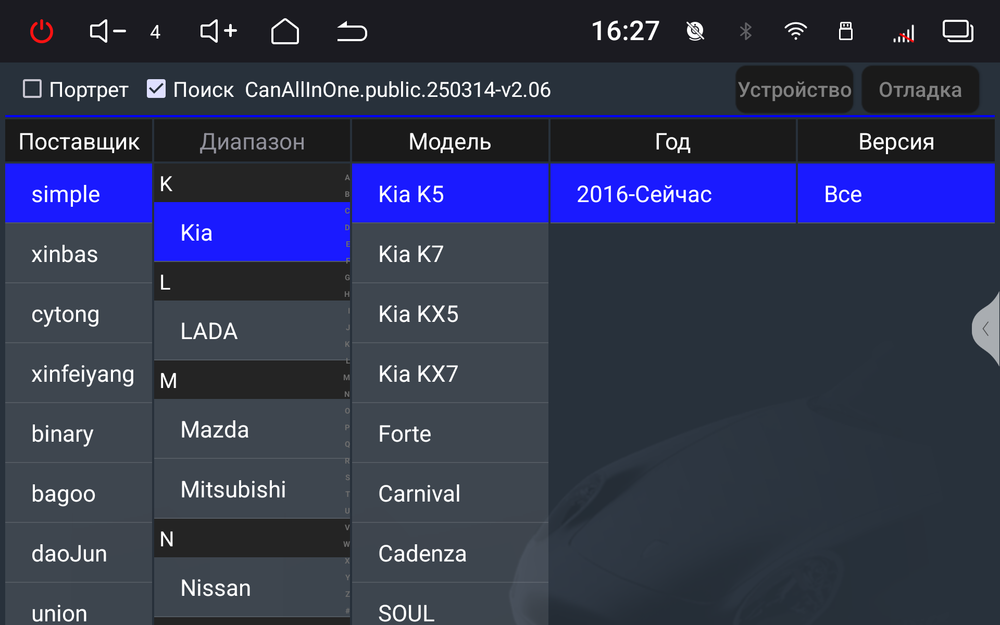Select the xinbas supplier entry
The width and height of the screenshot is (1000, 625).
click(x=78, y=253)
